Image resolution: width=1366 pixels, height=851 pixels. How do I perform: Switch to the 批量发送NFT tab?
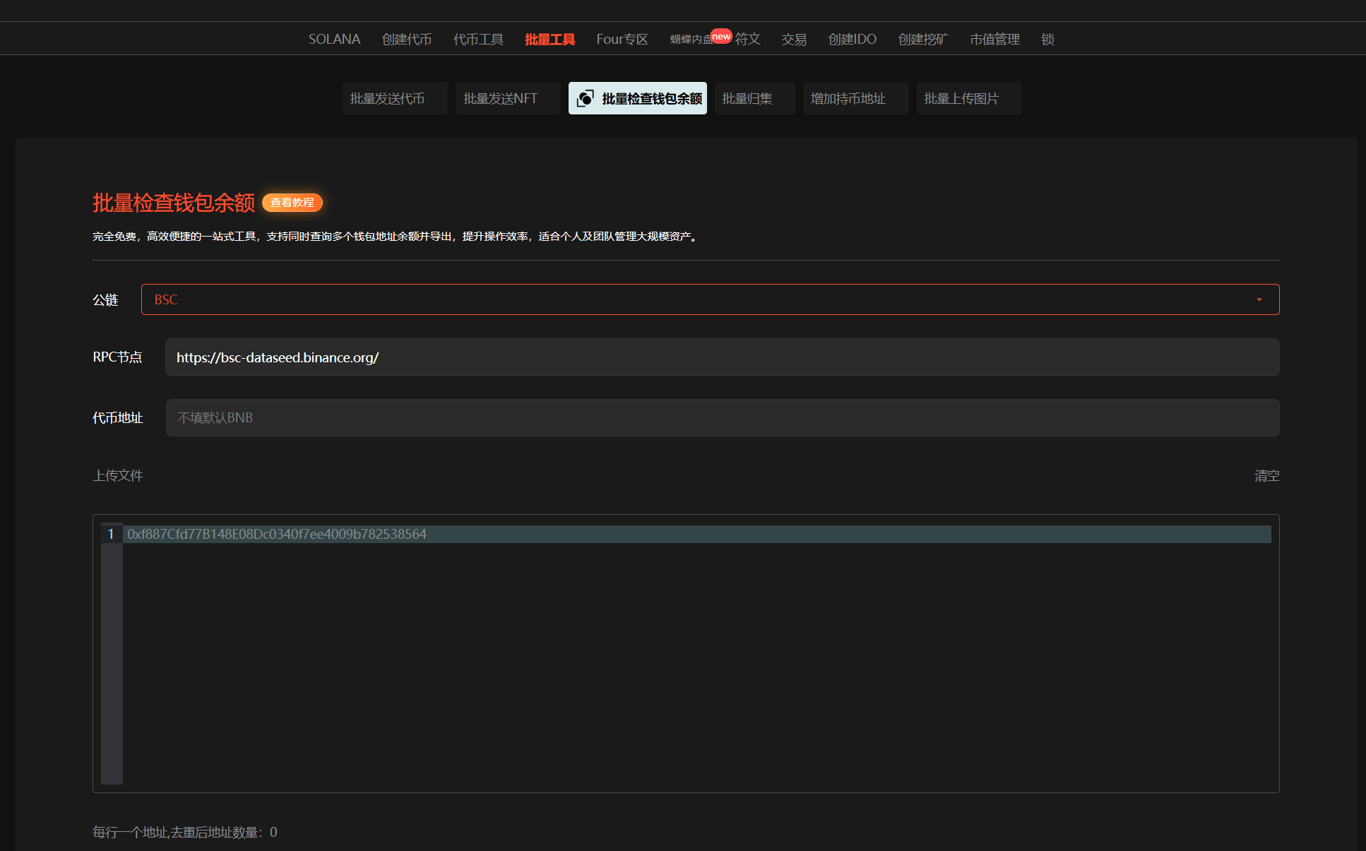click(507, 98)
